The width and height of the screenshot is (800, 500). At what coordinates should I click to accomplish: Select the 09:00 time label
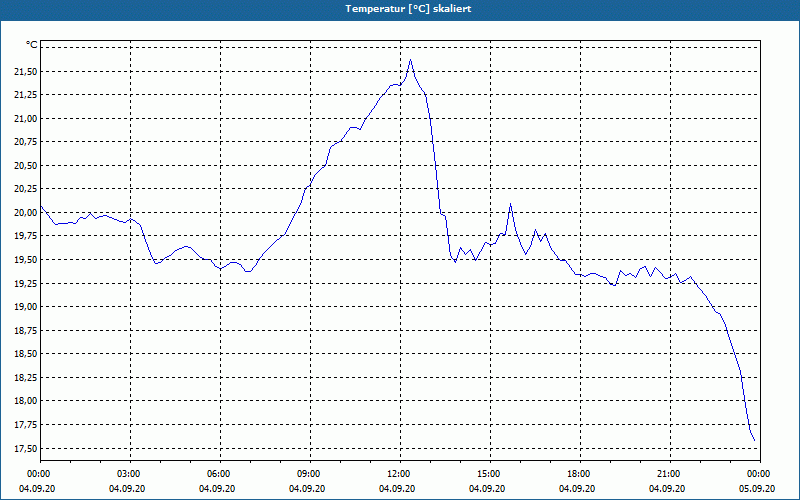[x=307, y=474]
